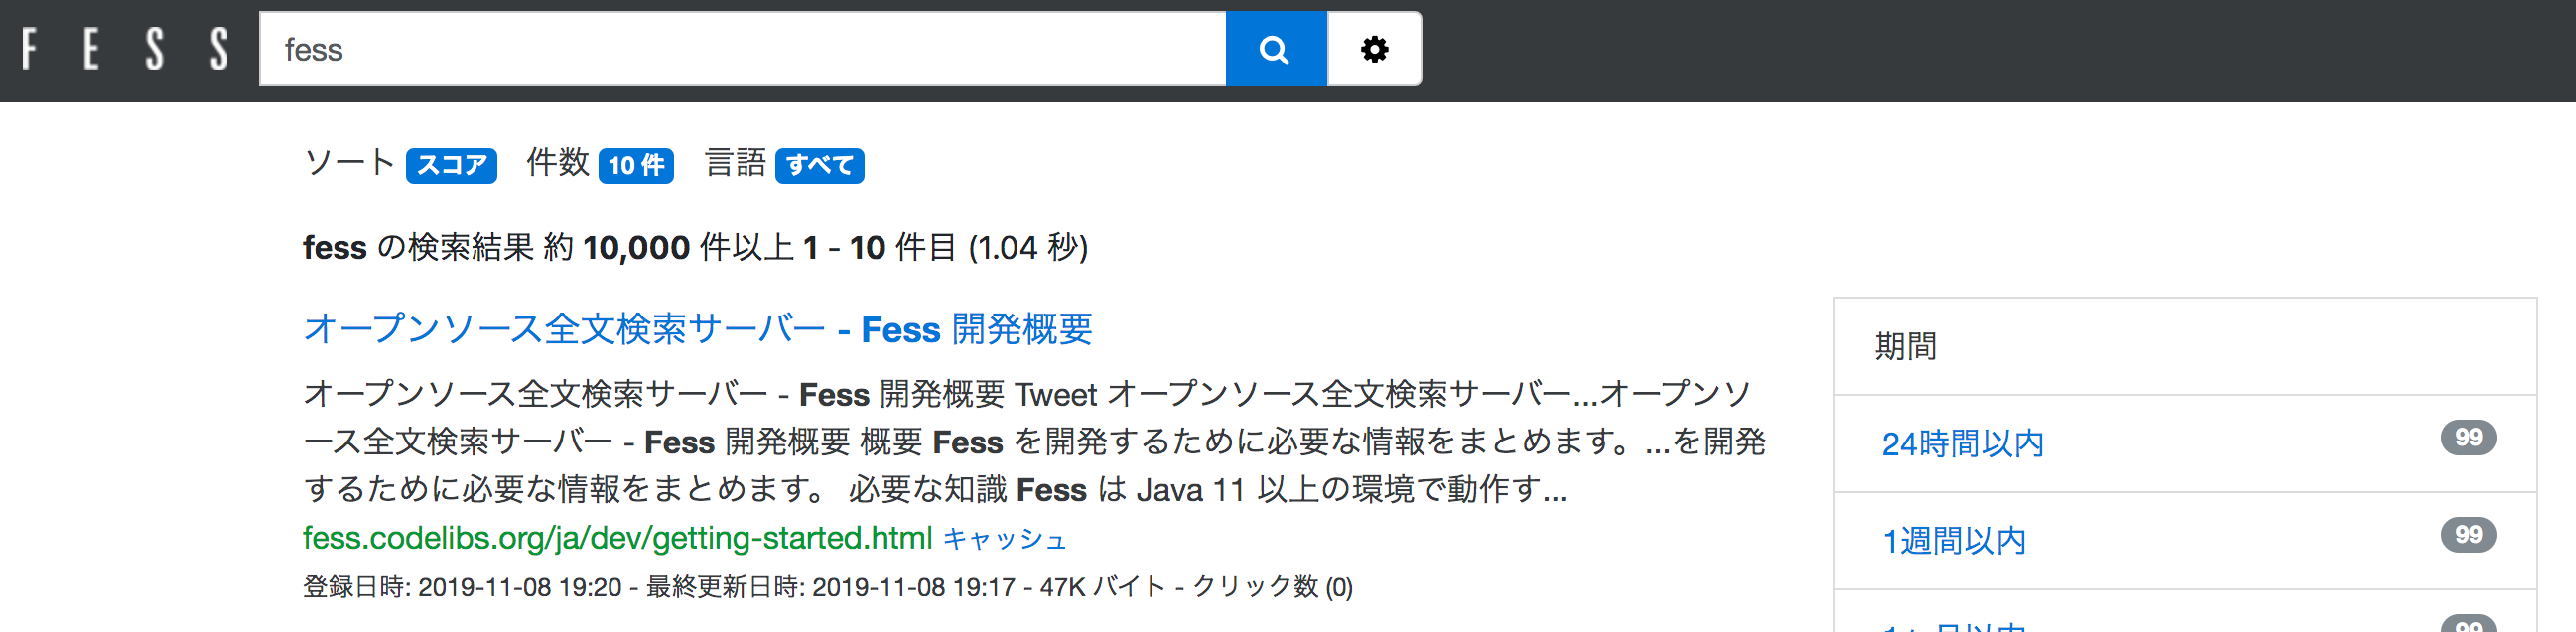The image size is (2576, 632).
Task: Click the 10 件 results count badge
Action: [x=635, y=165]
